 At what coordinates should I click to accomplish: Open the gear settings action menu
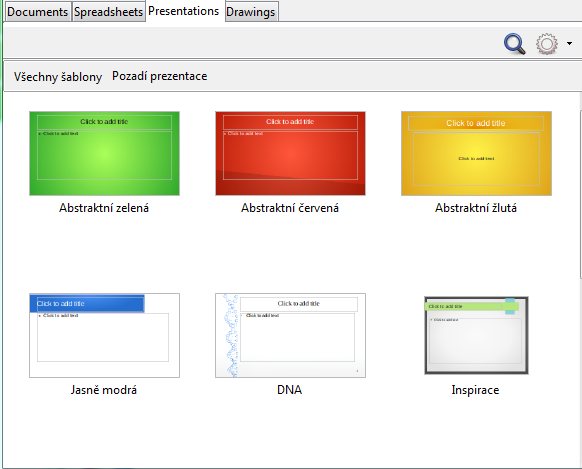(547, 44)
